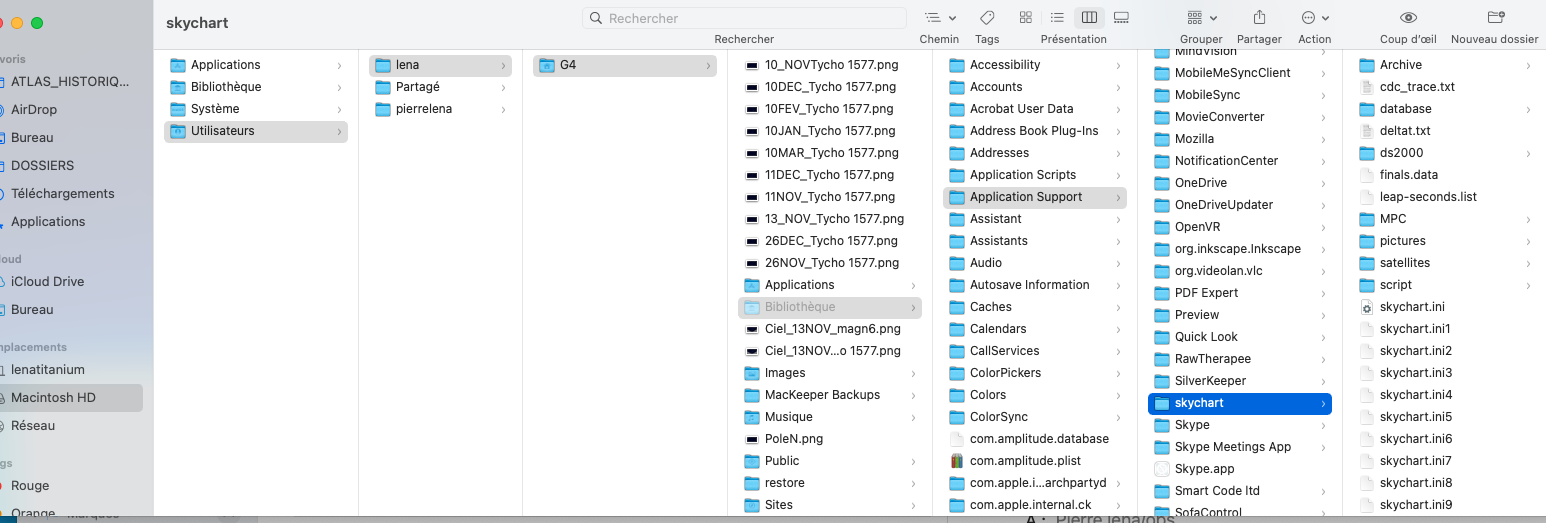The width and height of the screenshot is (1546, 523).
Task: Select the PoleN.png image file
Action: (793, 439)
